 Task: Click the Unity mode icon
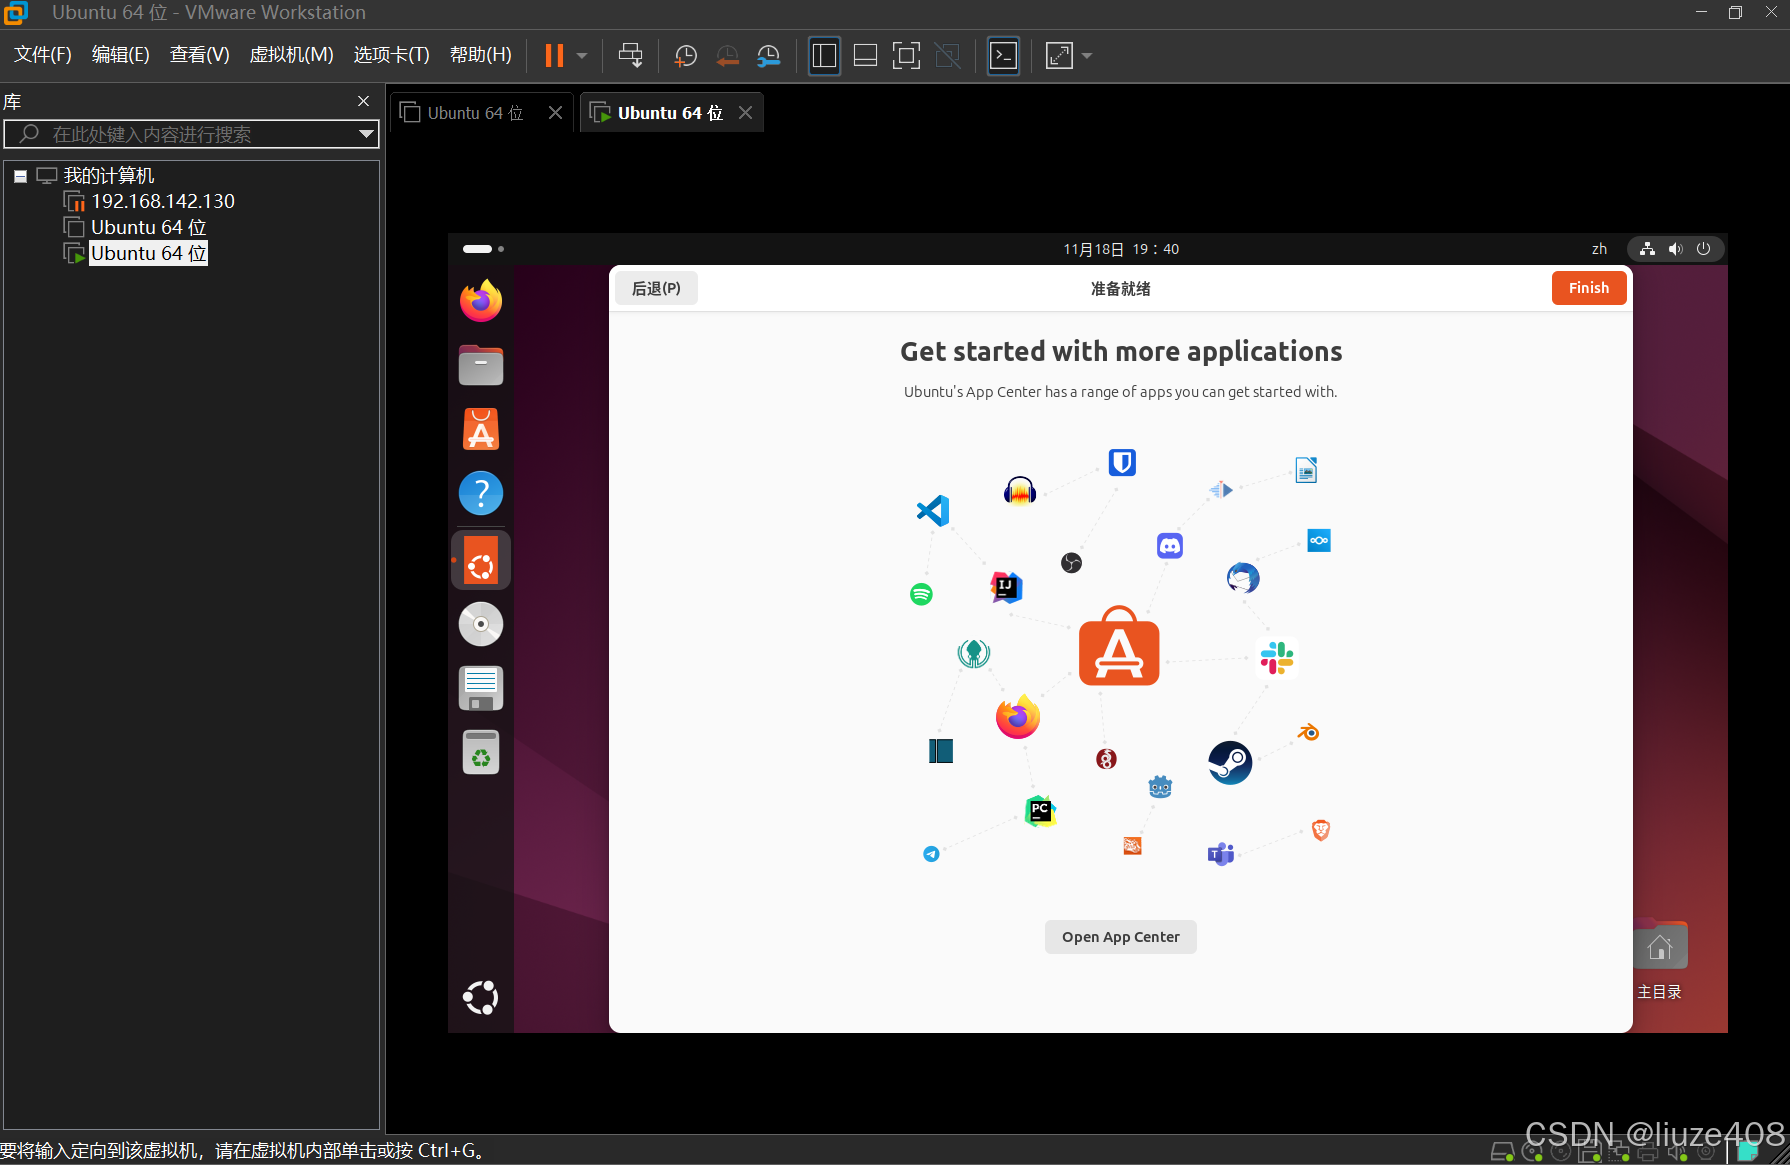click(x=948, y=56)
